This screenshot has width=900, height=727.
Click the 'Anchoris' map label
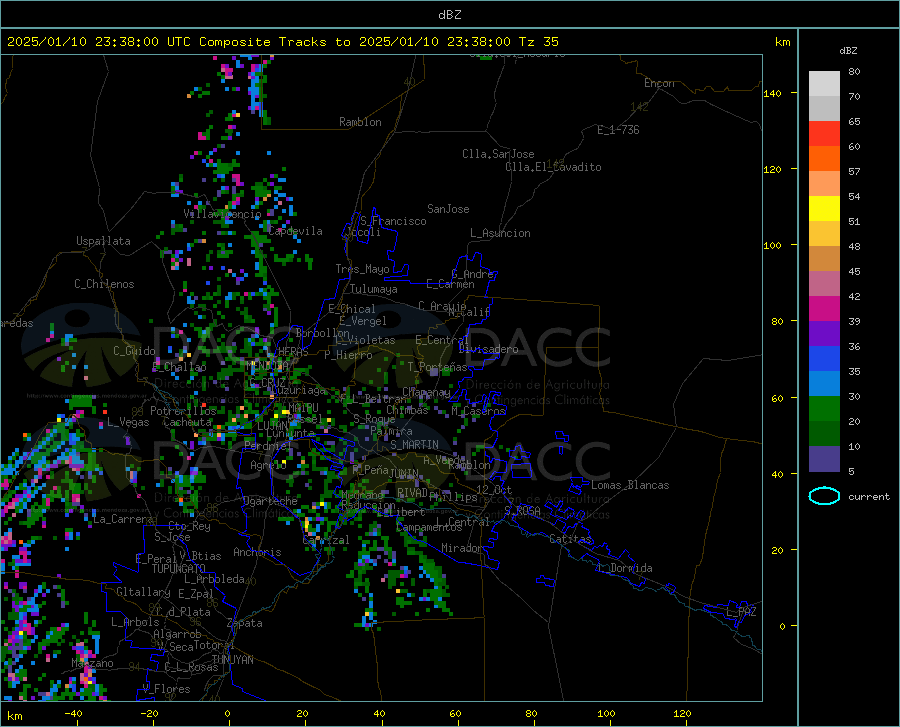[x=257, y=552]
